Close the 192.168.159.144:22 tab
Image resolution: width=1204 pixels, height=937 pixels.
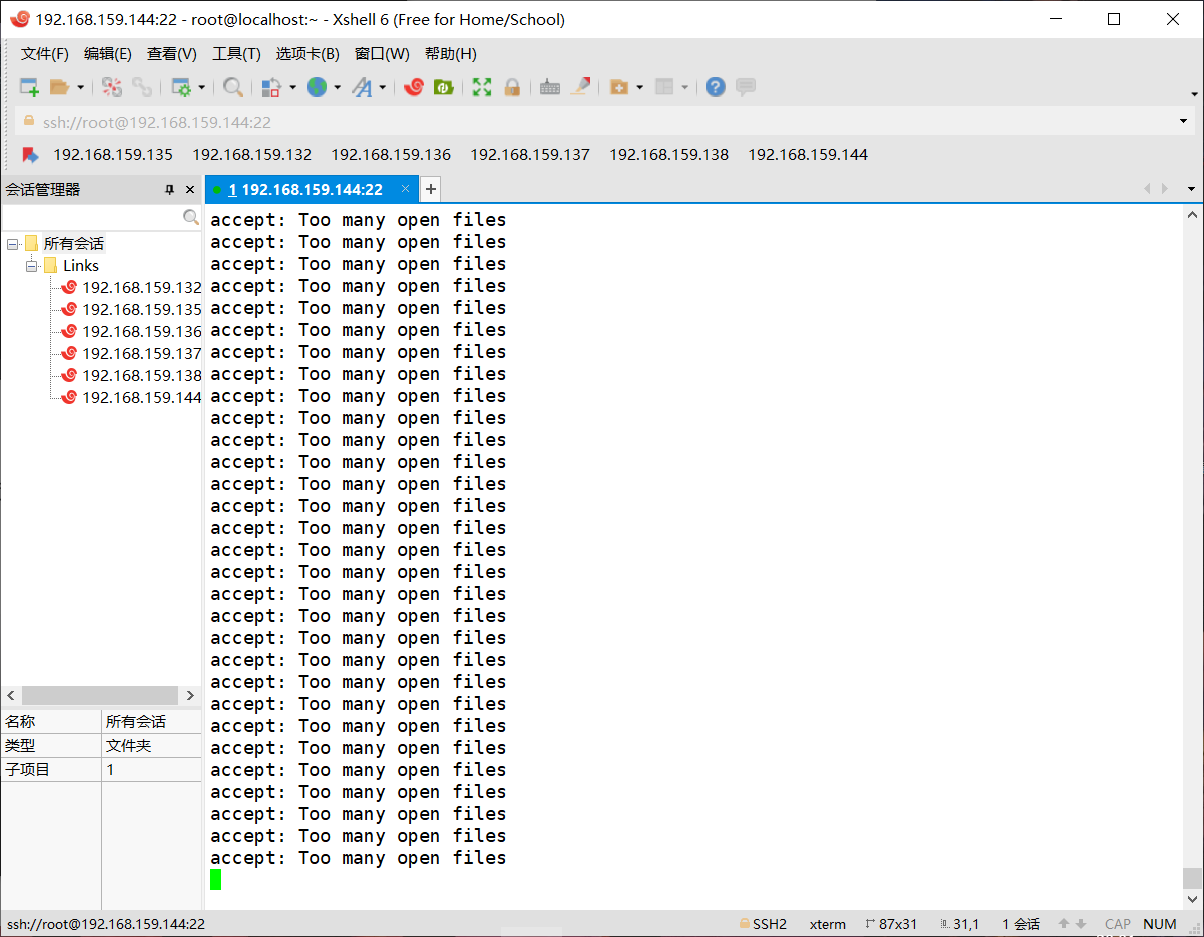(405, 189)
